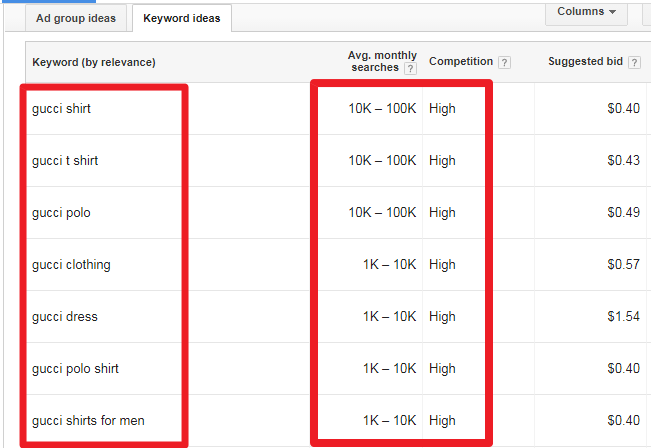
Task: Click High competition in gucci t shirt row
Action: click(442, 161)
